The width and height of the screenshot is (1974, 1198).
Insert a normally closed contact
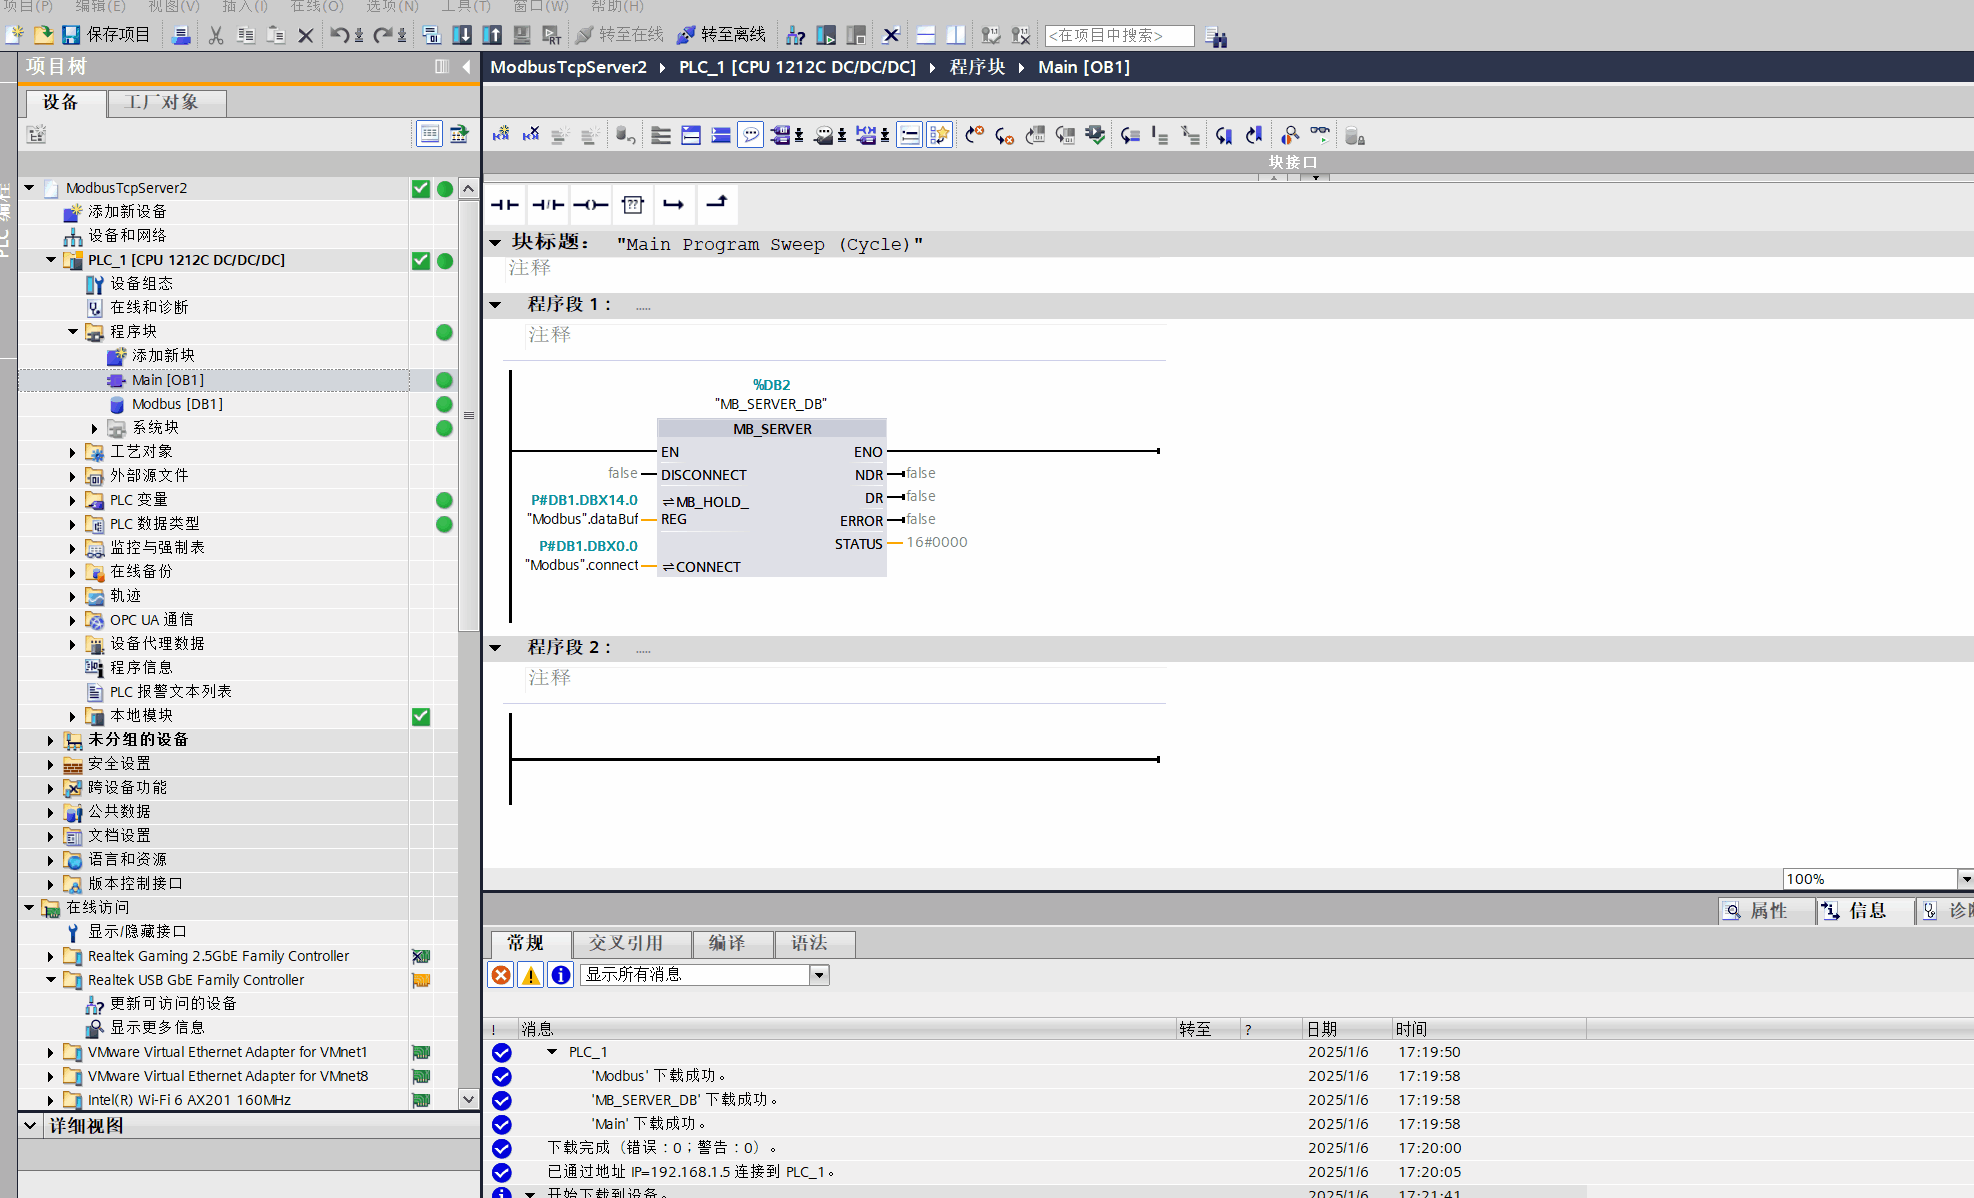[x=548, y=205]
